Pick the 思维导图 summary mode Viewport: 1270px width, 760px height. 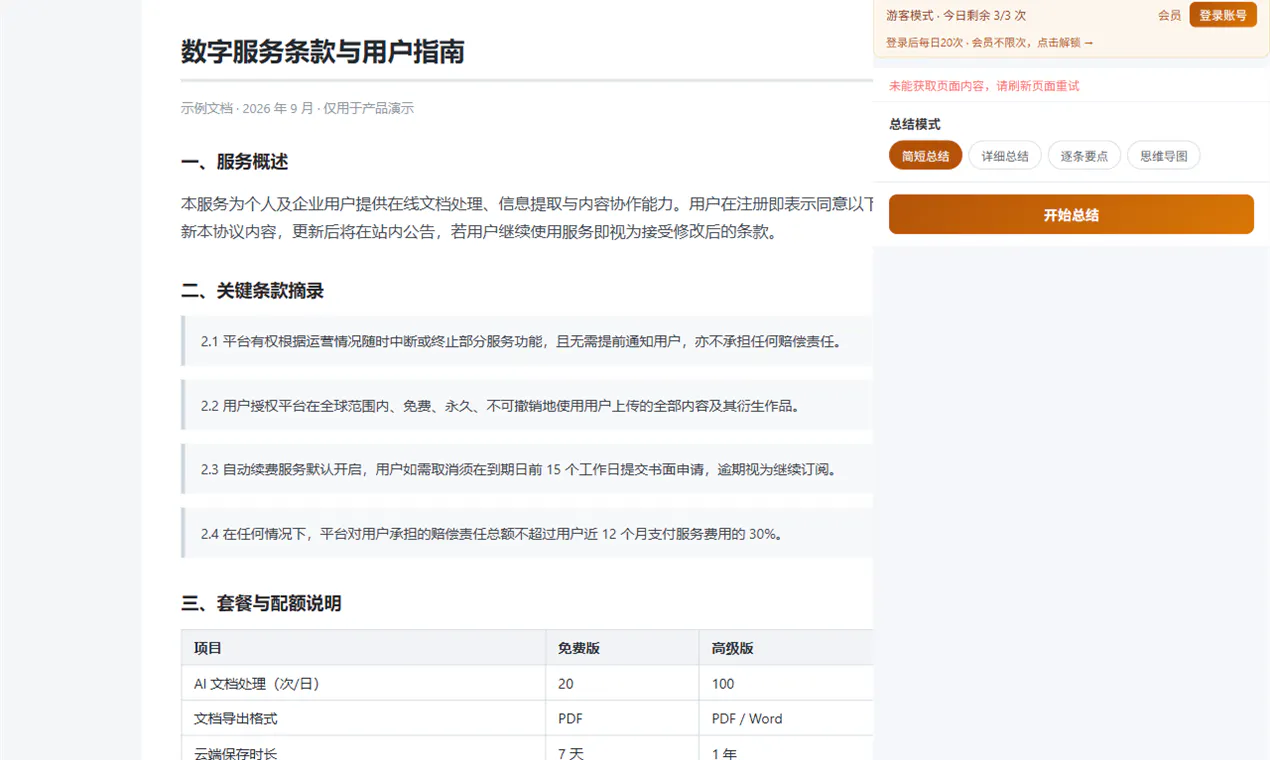[x=1164, y=156]
